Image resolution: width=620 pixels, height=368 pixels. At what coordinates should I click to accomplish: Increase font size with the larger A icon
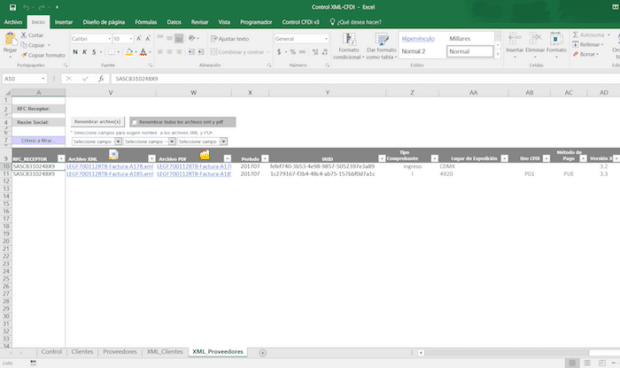139,38
